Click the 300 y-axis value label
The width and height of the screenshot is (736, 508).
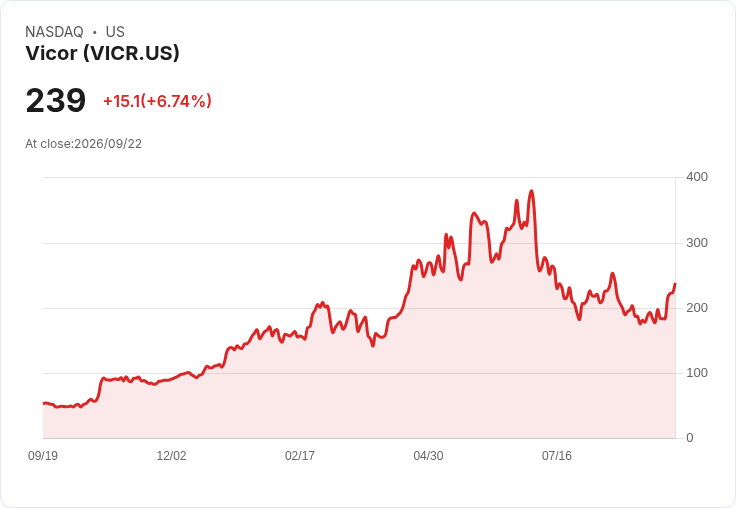[x=697, y=243]
